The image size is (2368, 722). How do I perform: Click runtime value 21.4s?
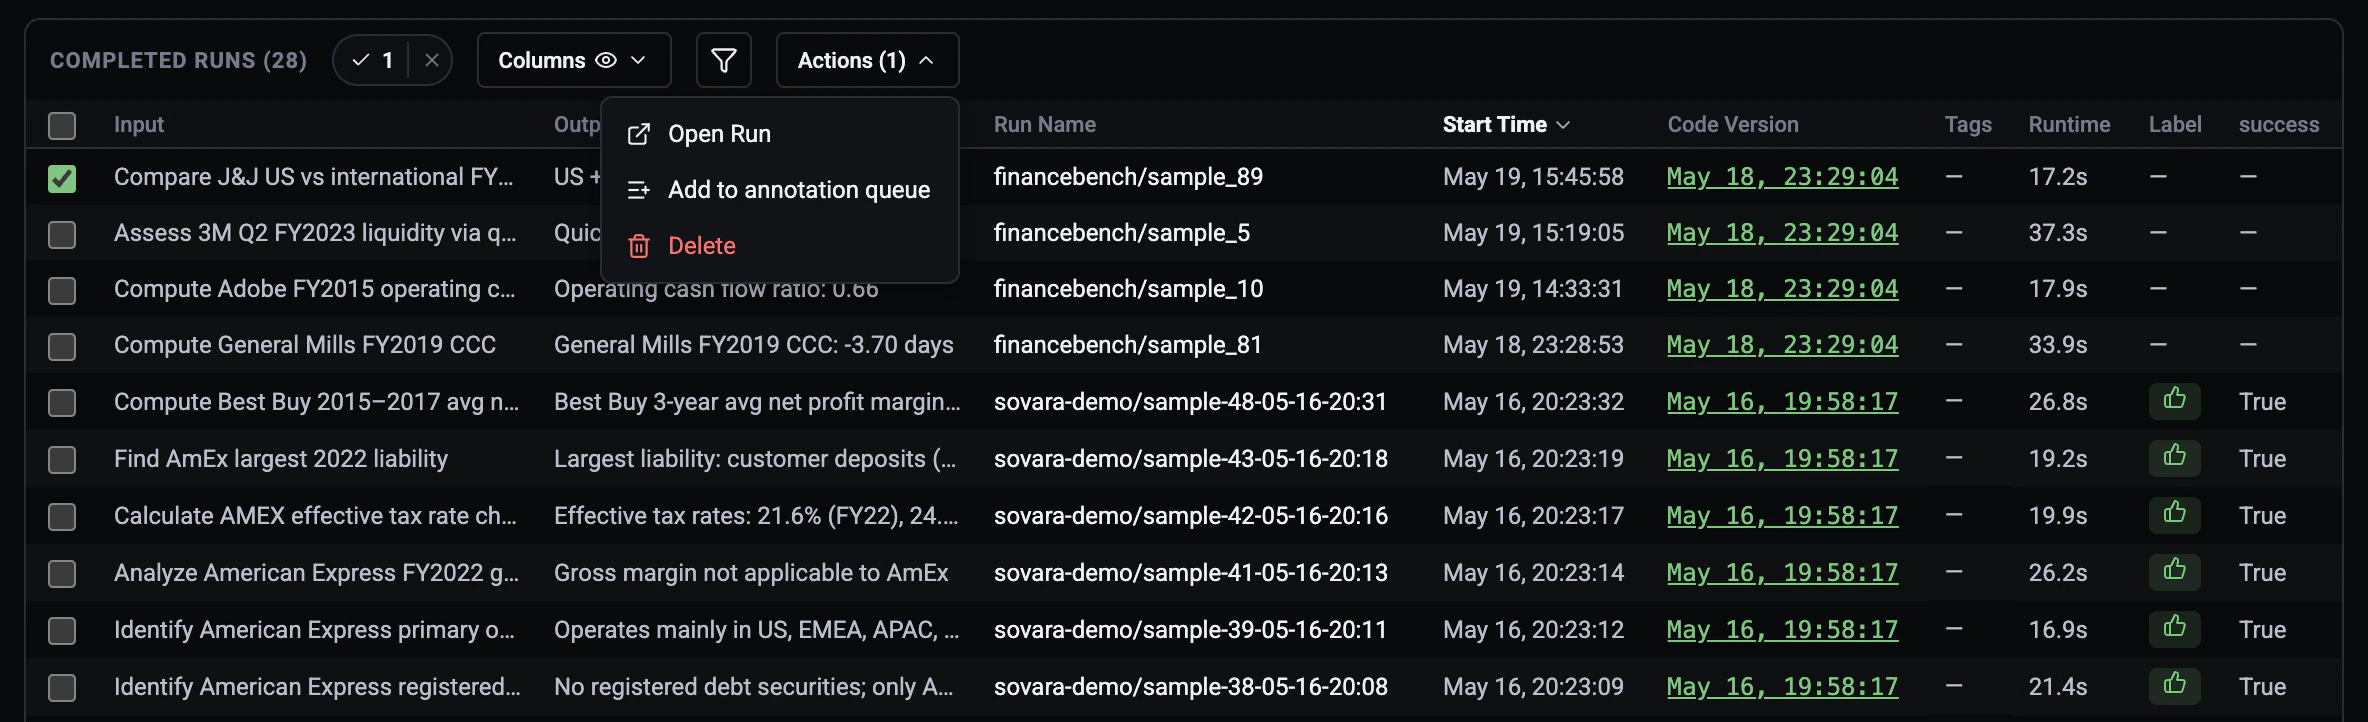[x=2058, y=687]
